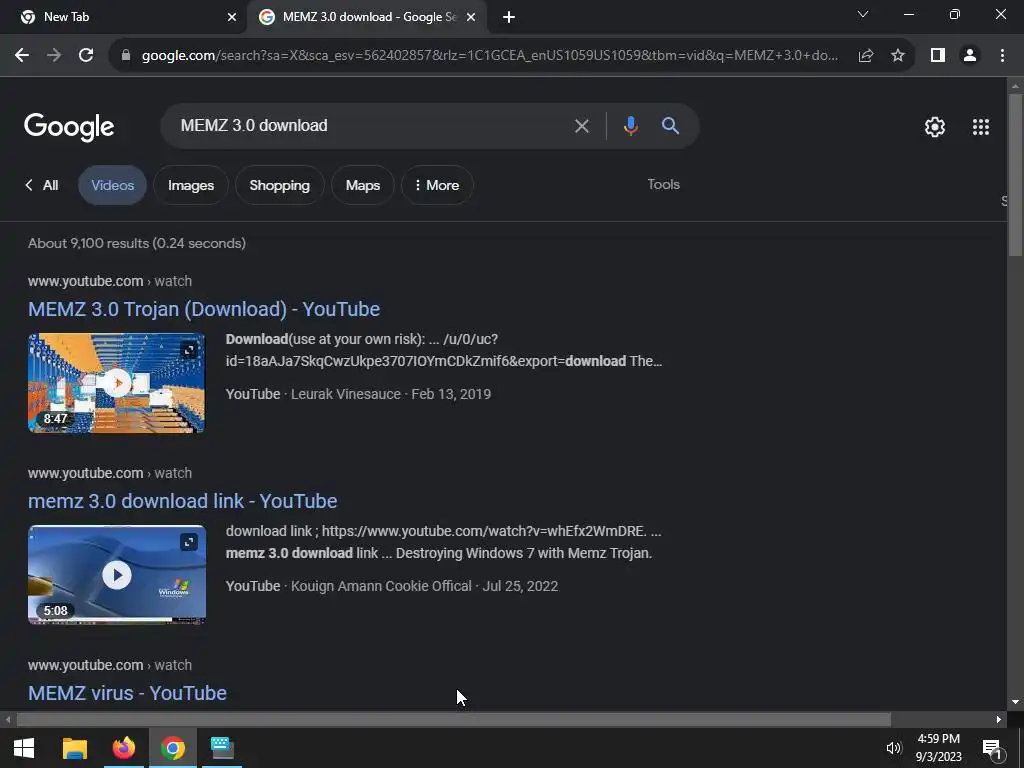Screen dimensions: 1024x768
Task: Expand the More filters dropdown
Action: pos(437,185)
